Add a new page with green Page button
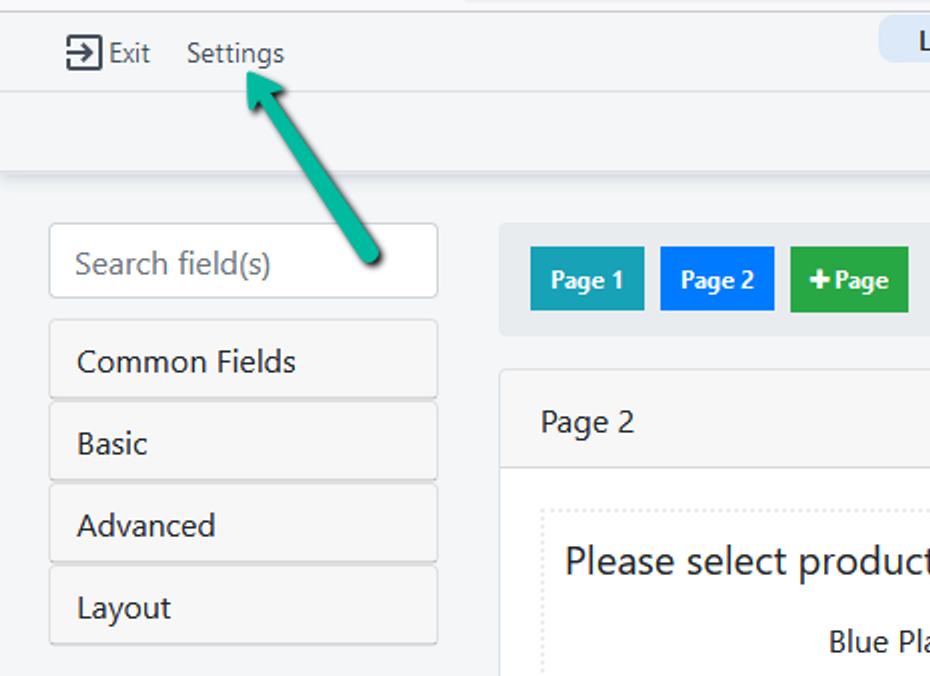 849,280
